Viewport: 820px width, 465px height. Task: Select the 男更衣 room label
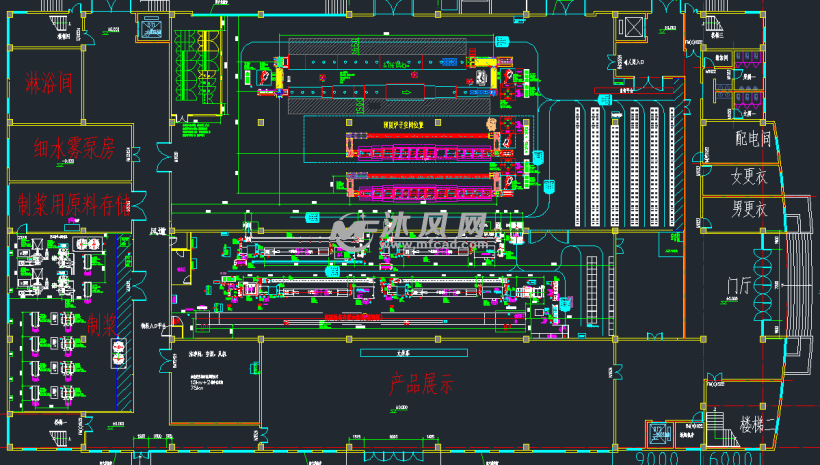point(748,211)
